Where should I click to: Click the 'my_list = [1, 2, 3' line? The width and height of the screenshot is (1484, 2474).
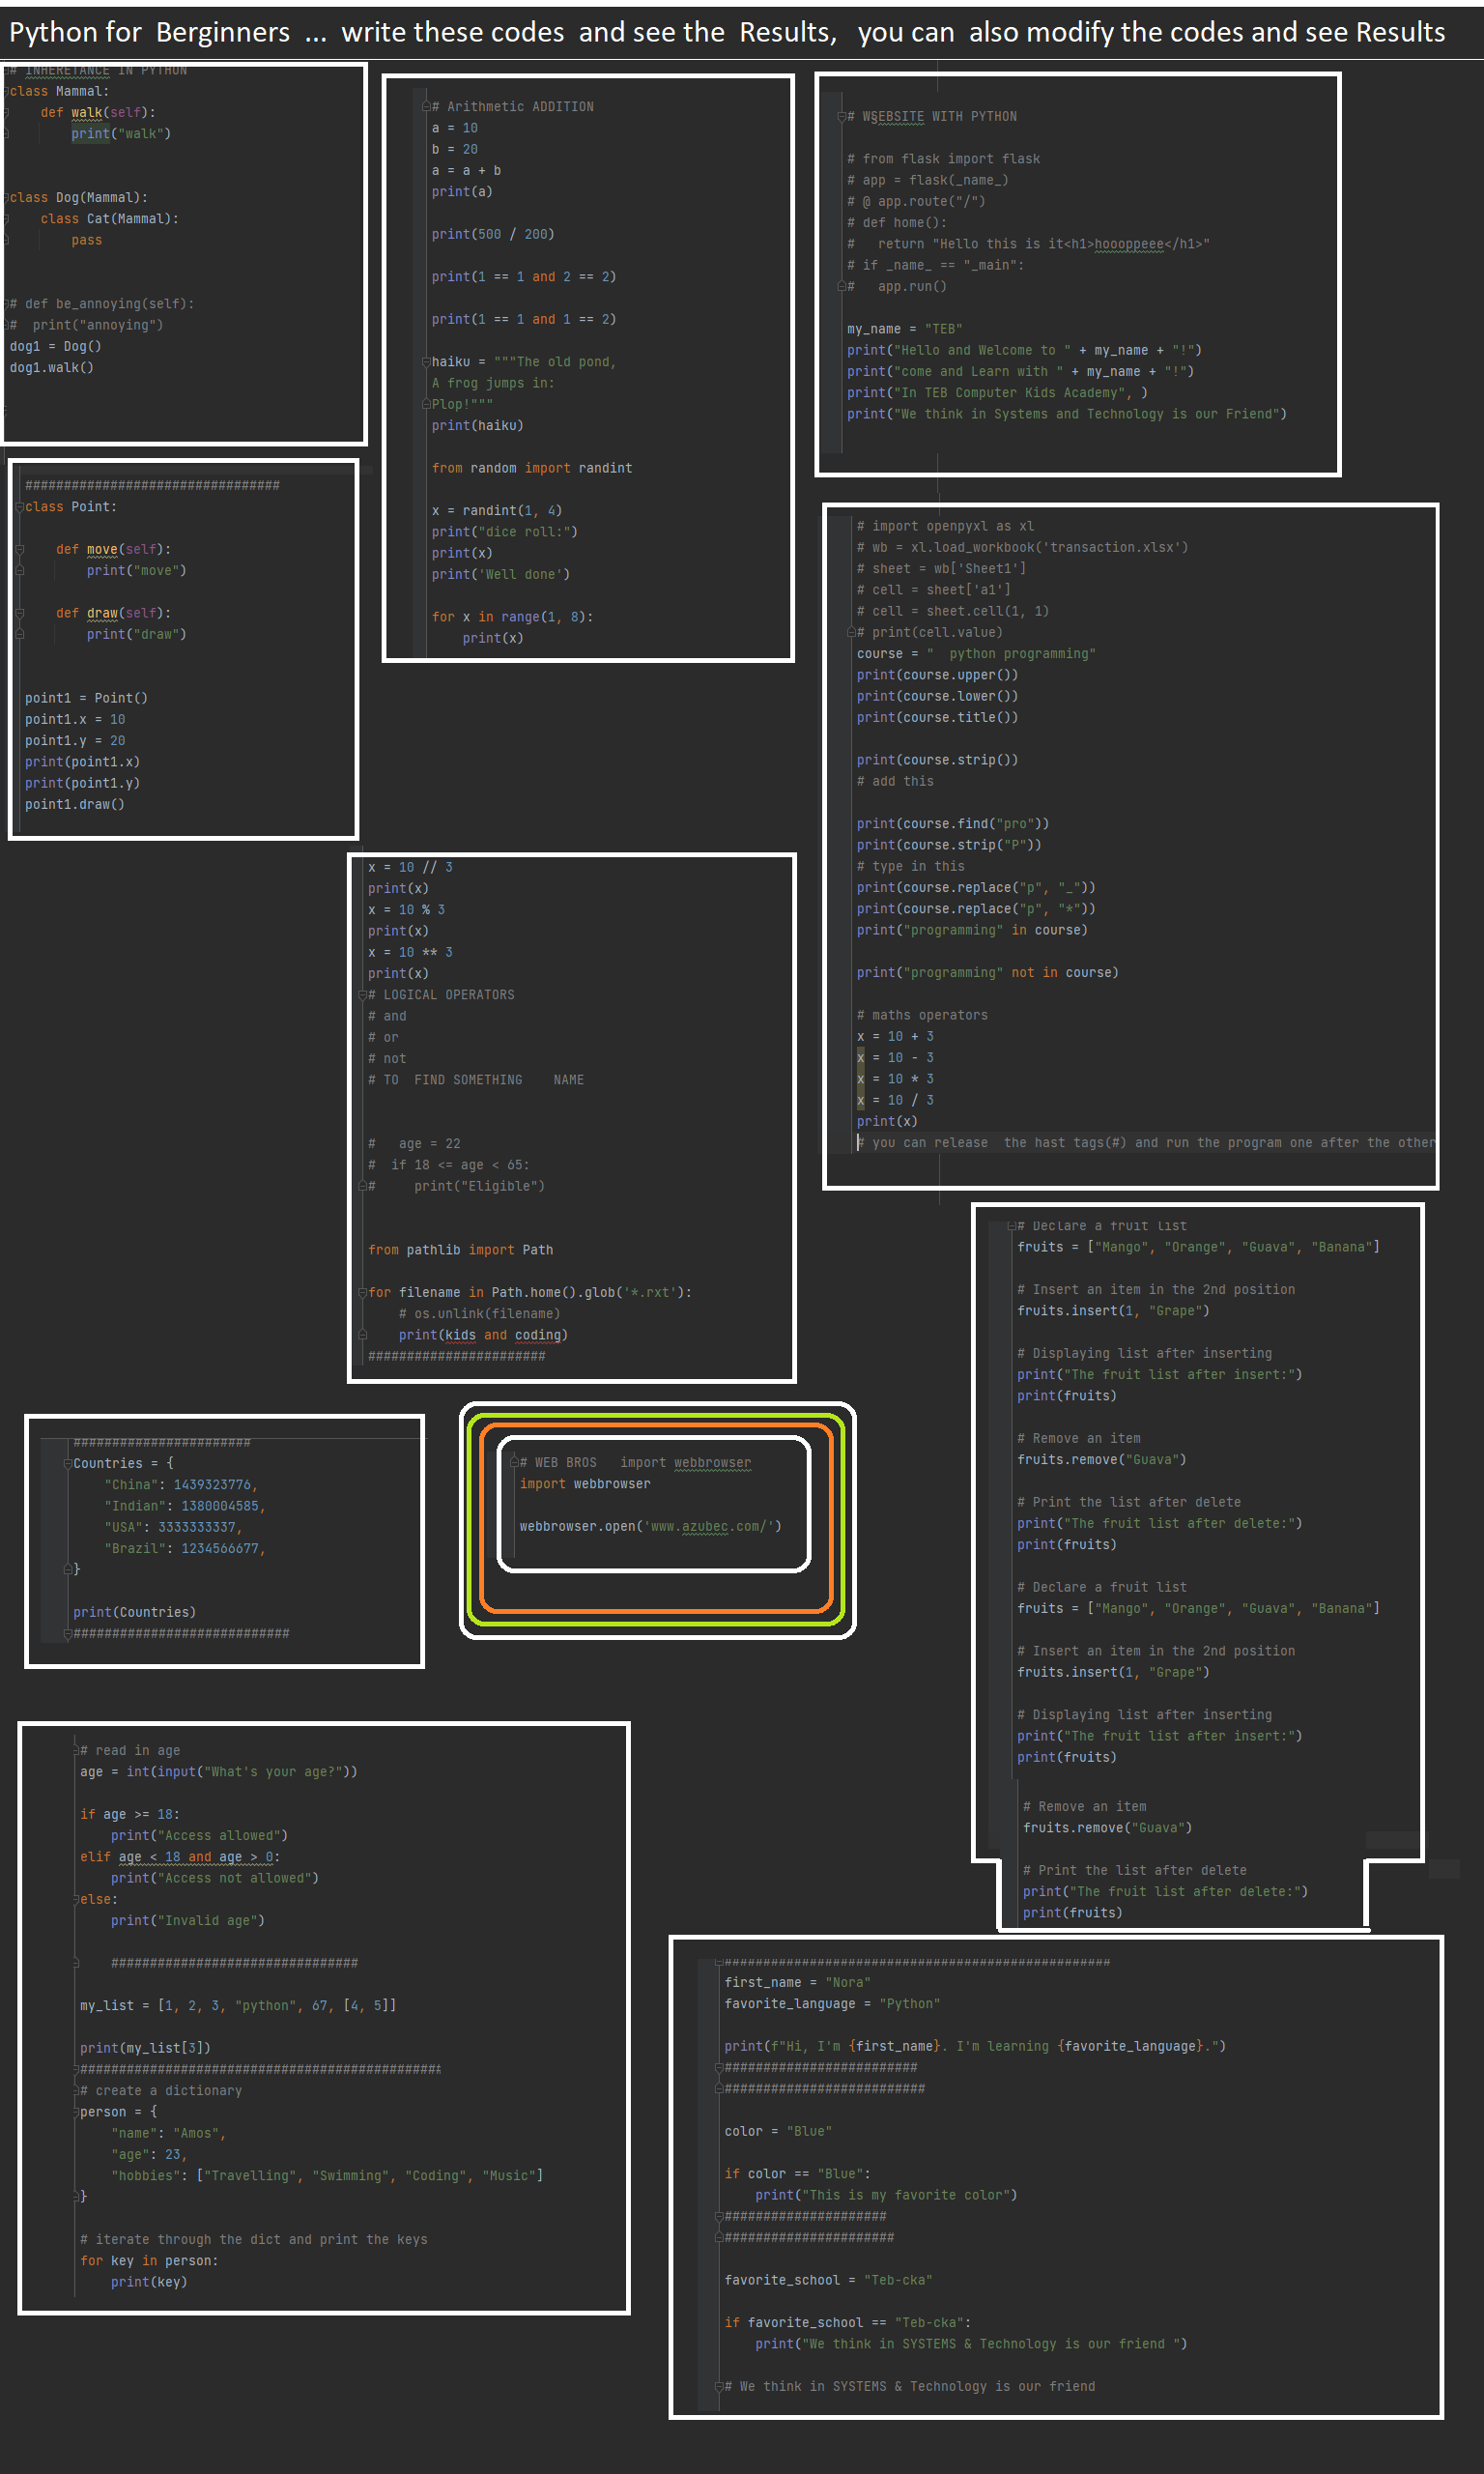pos(237,2005)
